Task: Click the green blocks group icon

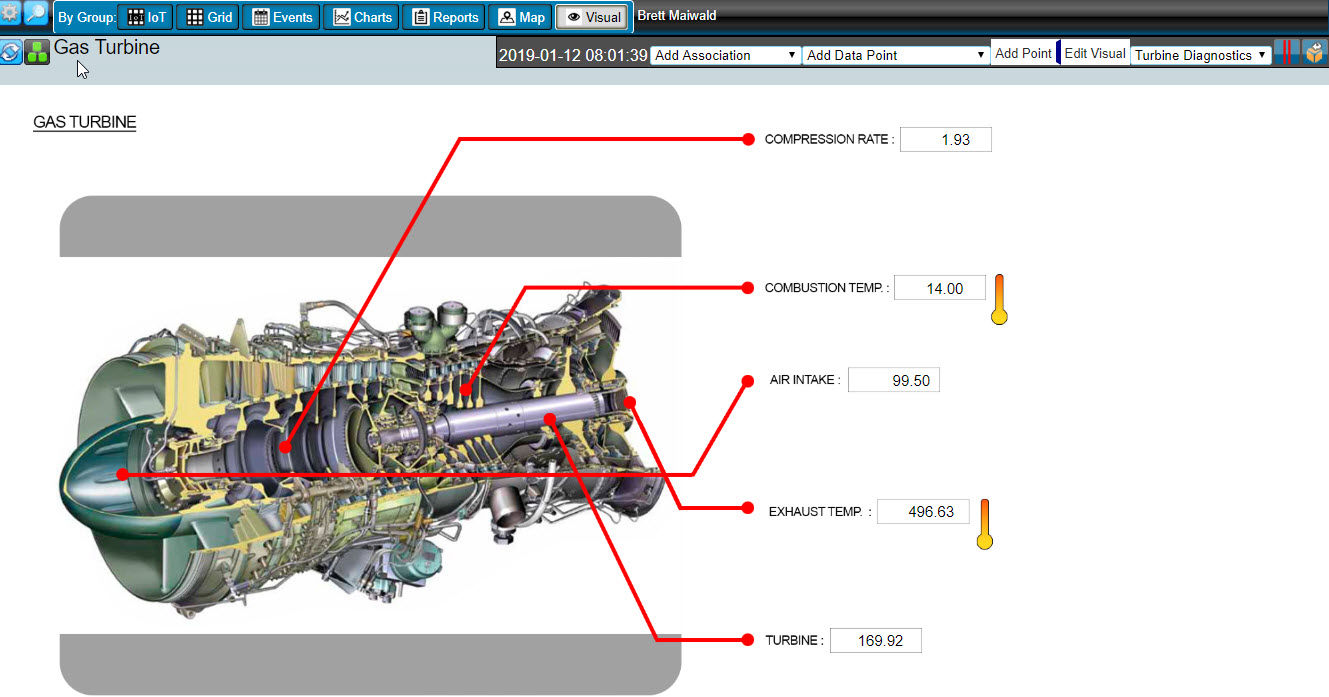Action: click(37, 52)
